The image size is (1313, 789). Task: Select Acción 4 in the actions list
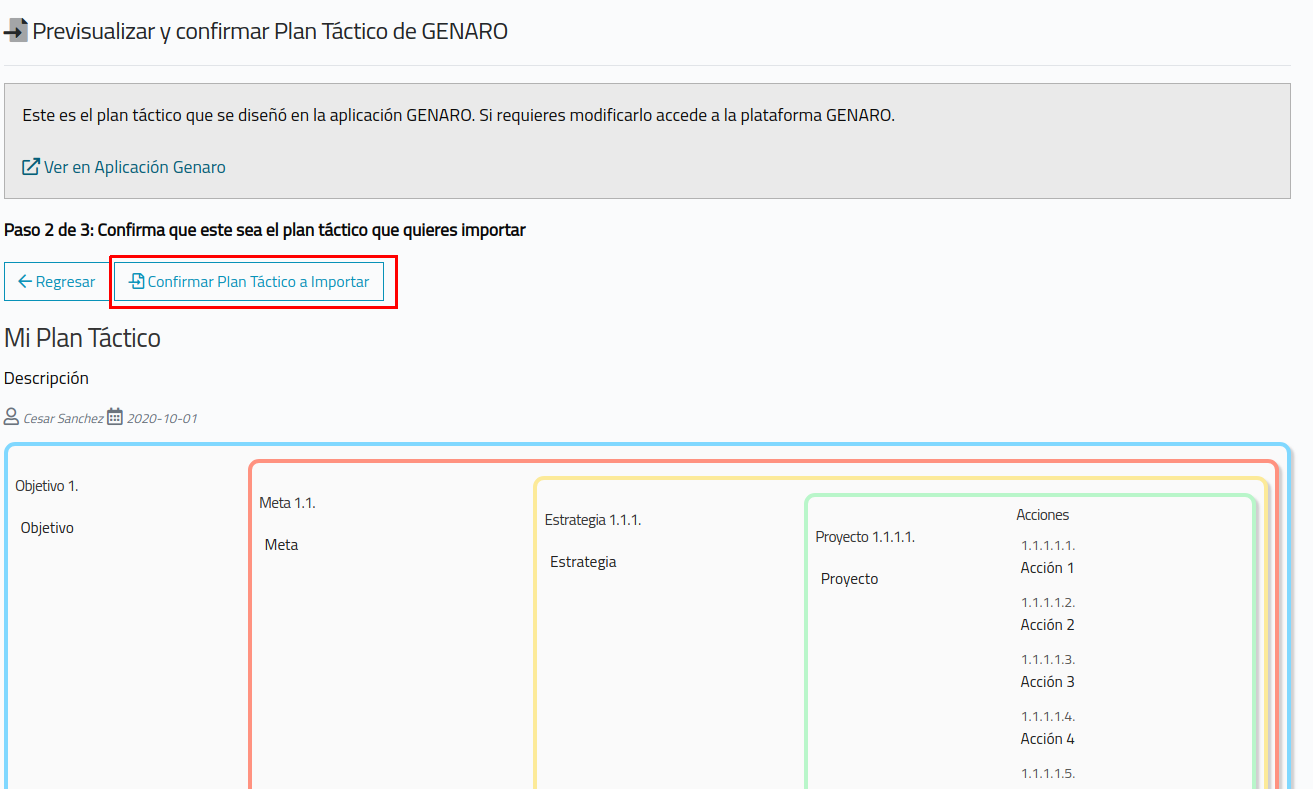click(x=1047, y=739)
